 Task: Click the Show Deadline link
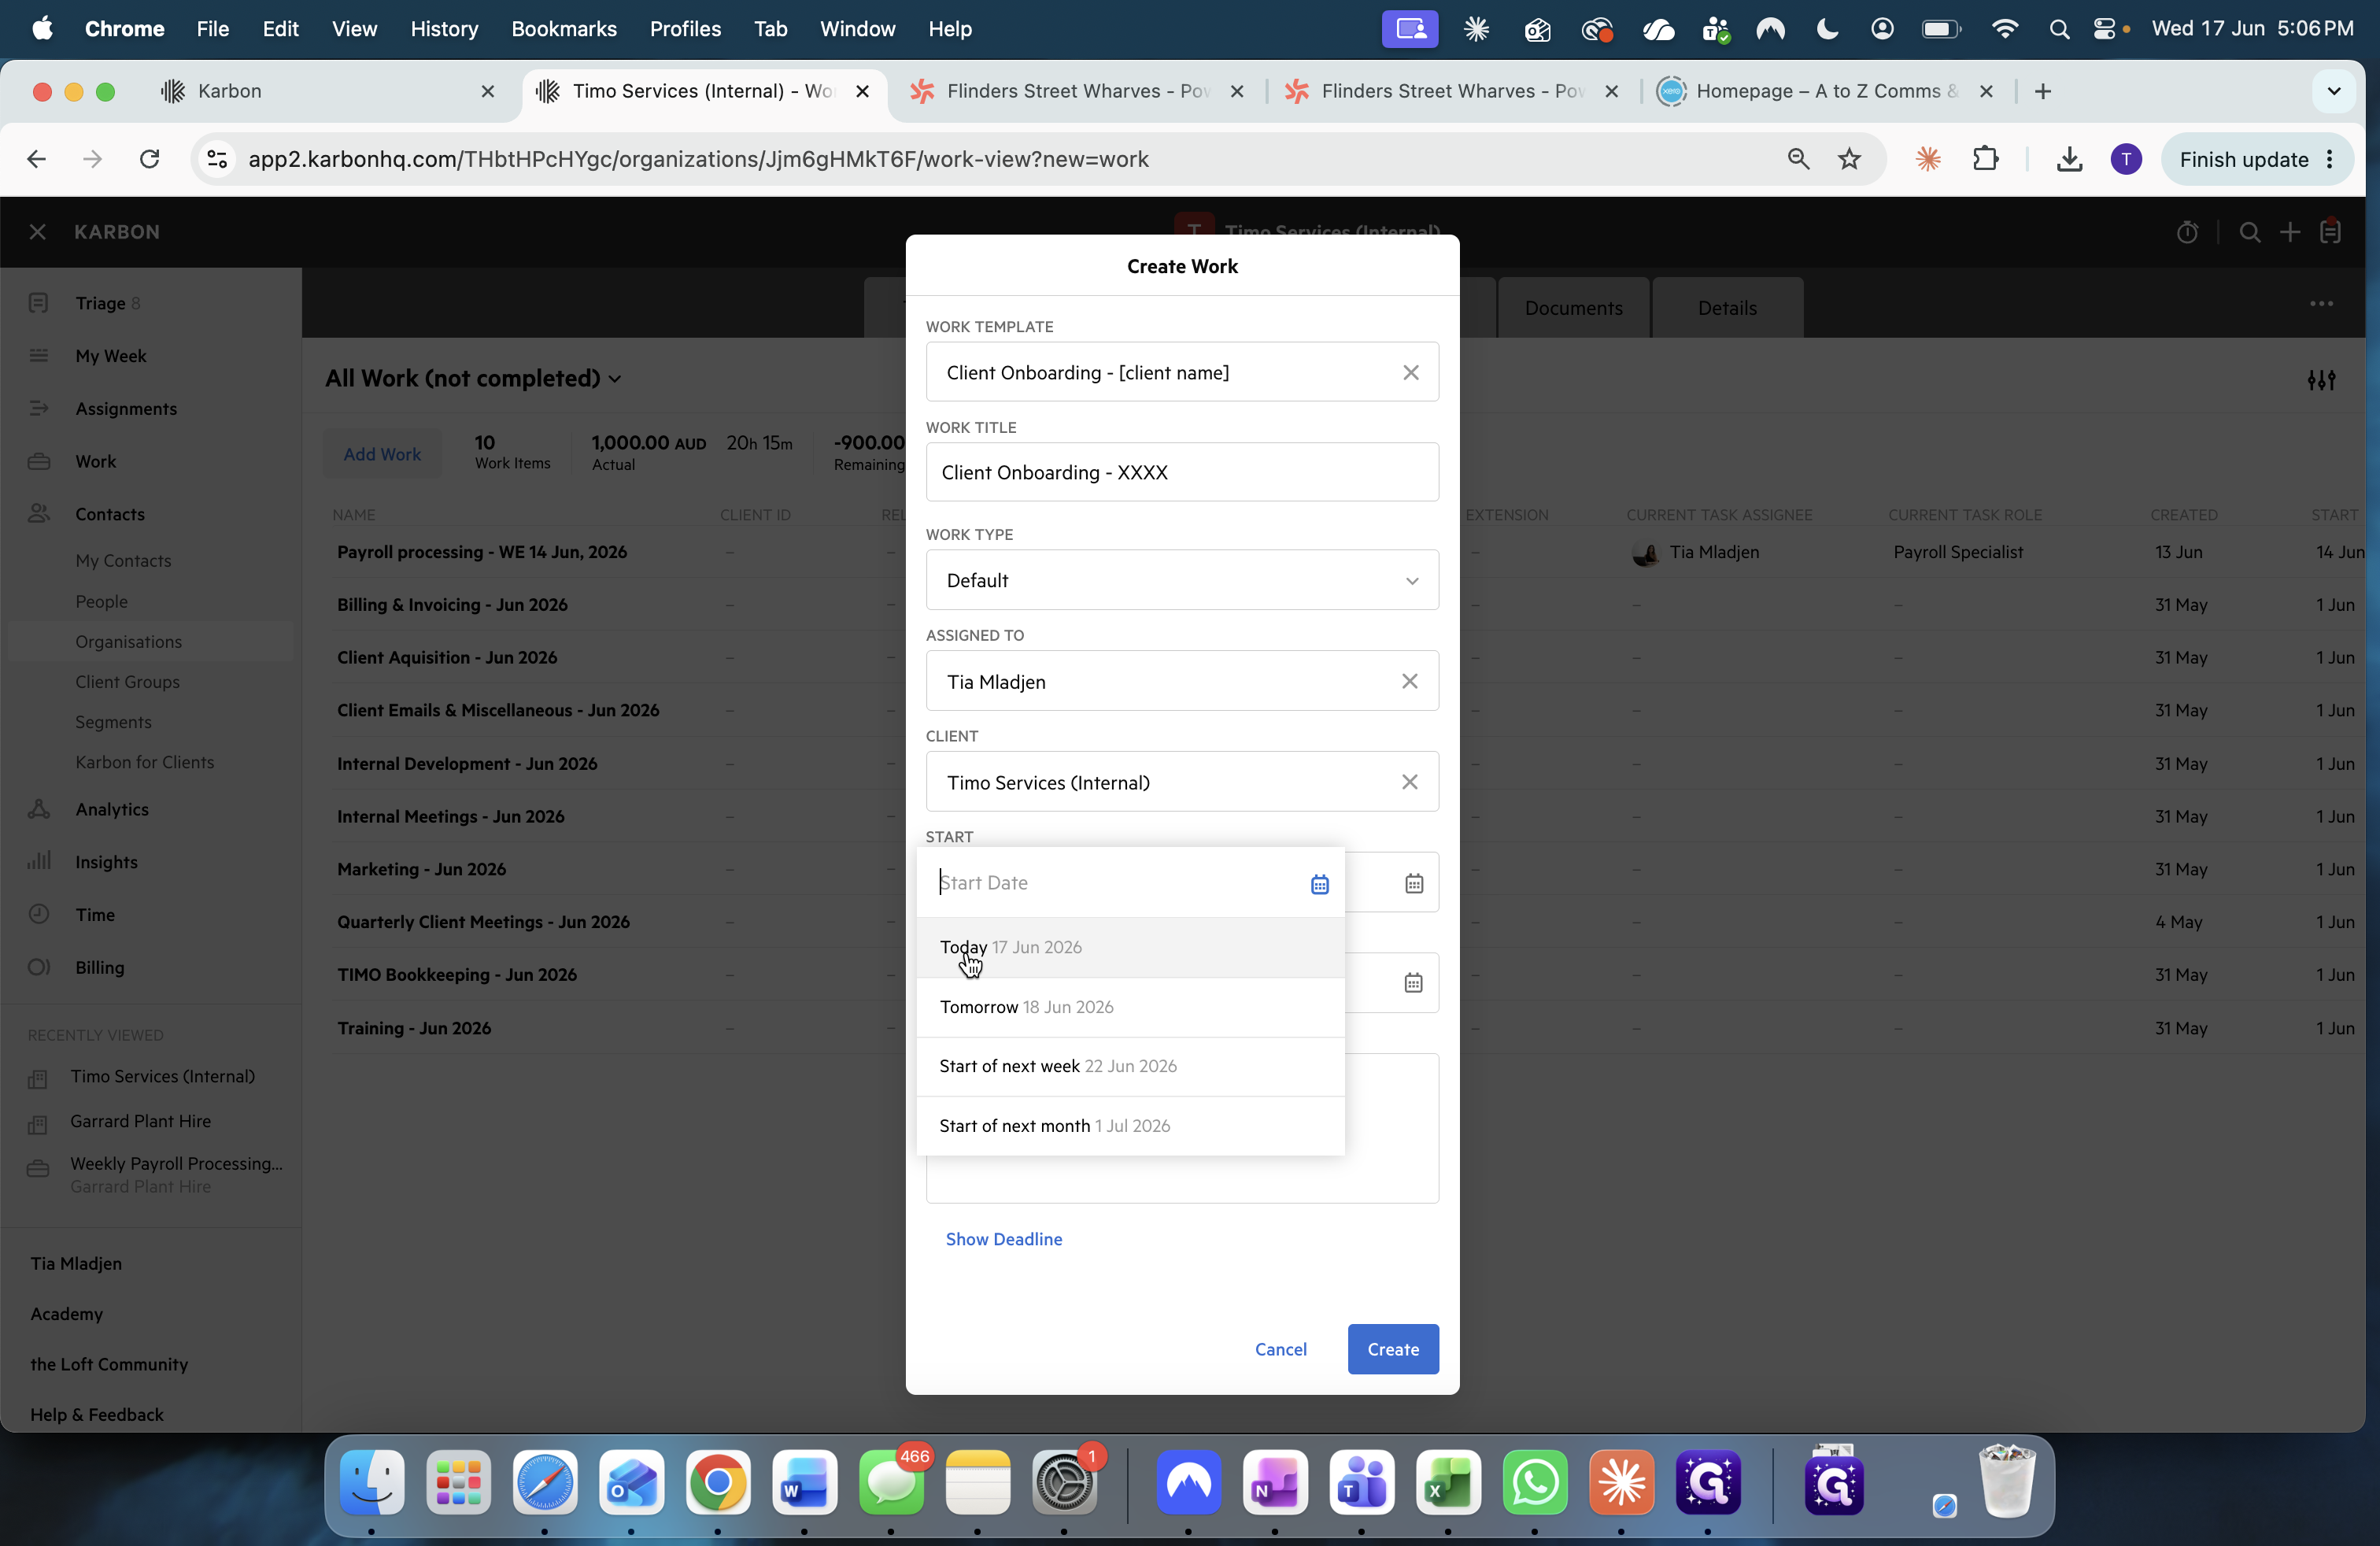tap(1004, 1239)
